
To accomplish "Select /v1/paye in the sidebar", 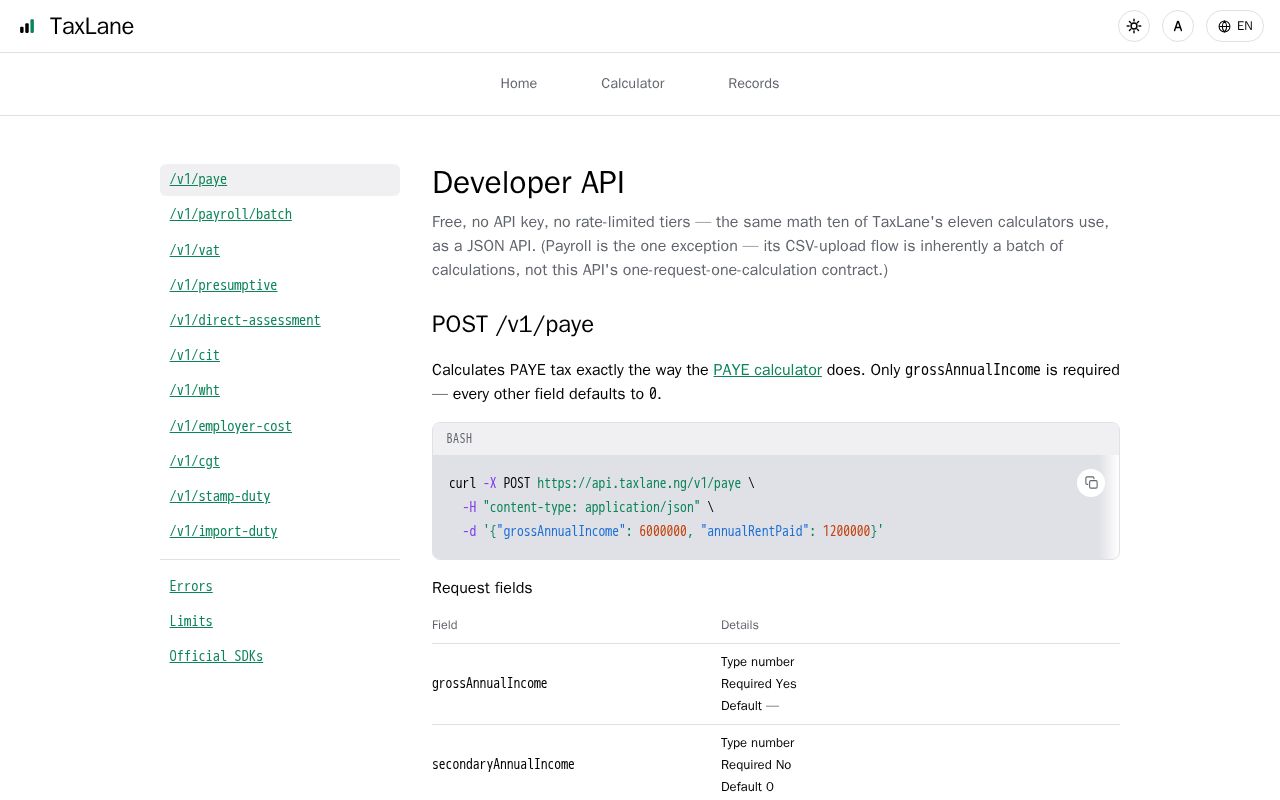I will point(280,180).
